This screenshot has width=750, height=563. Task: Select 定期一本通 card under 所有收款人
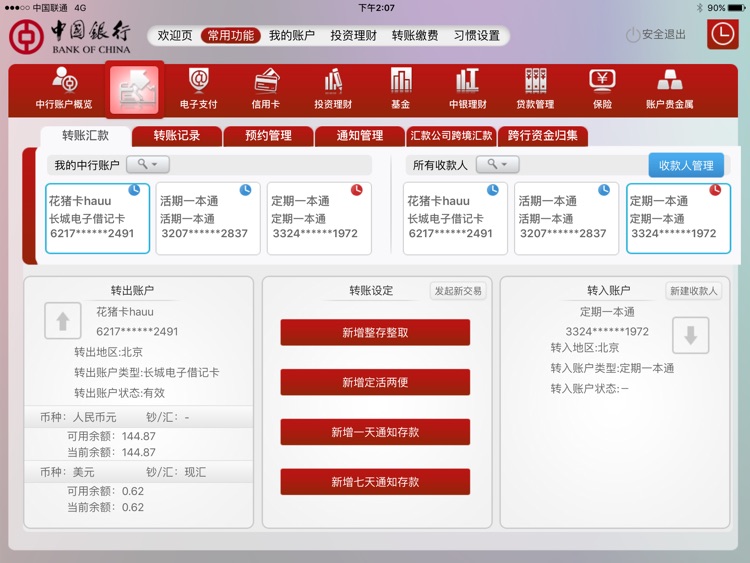point(678,218)
